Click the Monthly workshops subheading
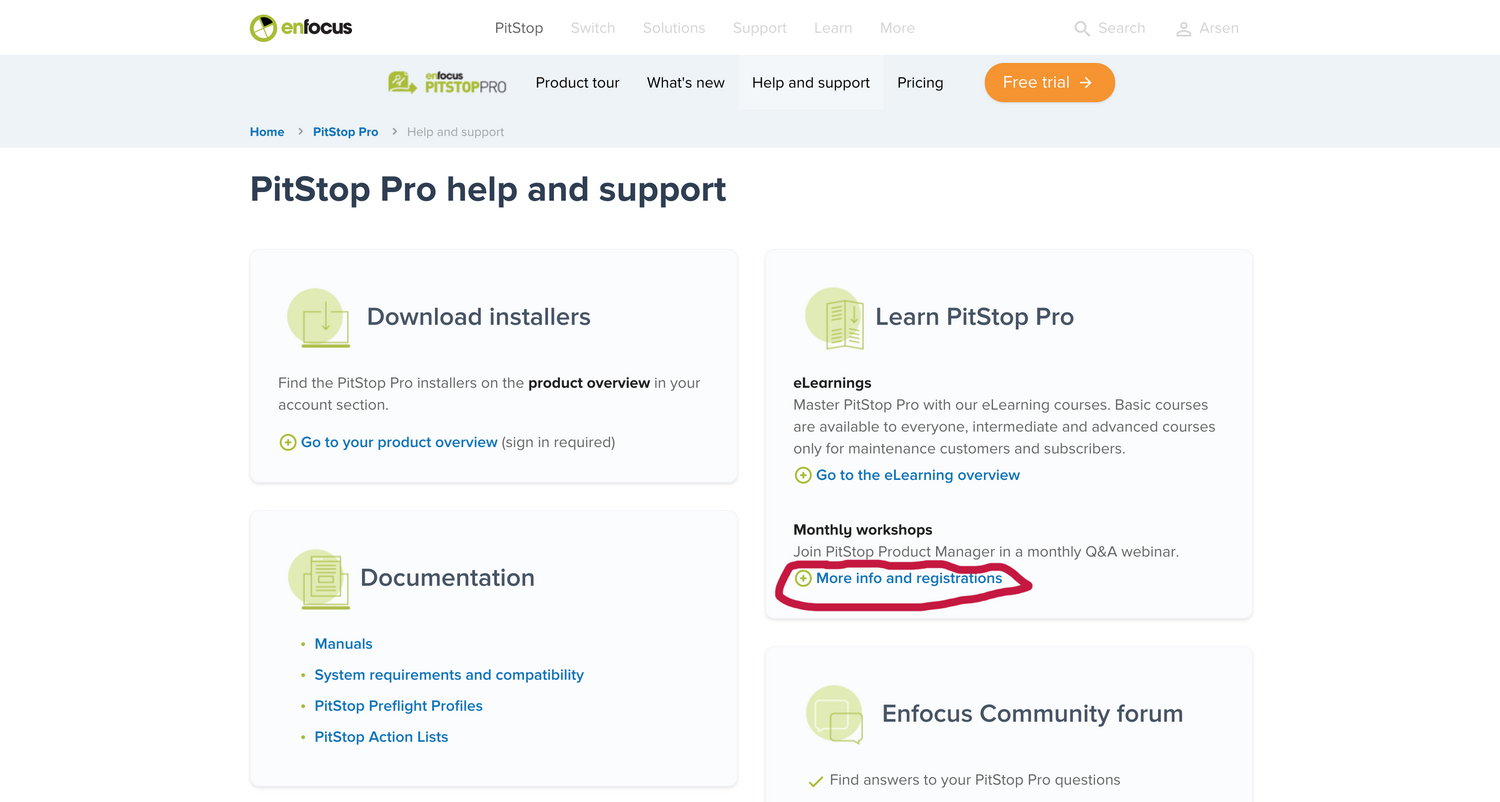The image size is (1500, 802). [863, 530]
